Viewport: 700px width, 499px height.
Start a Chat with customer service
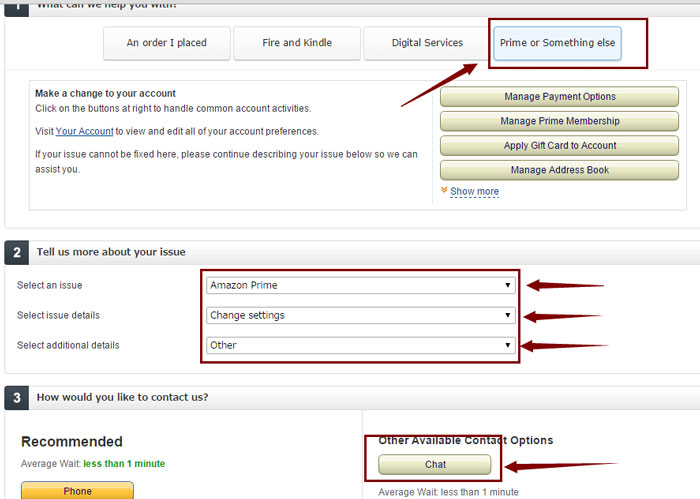(435, 464)
